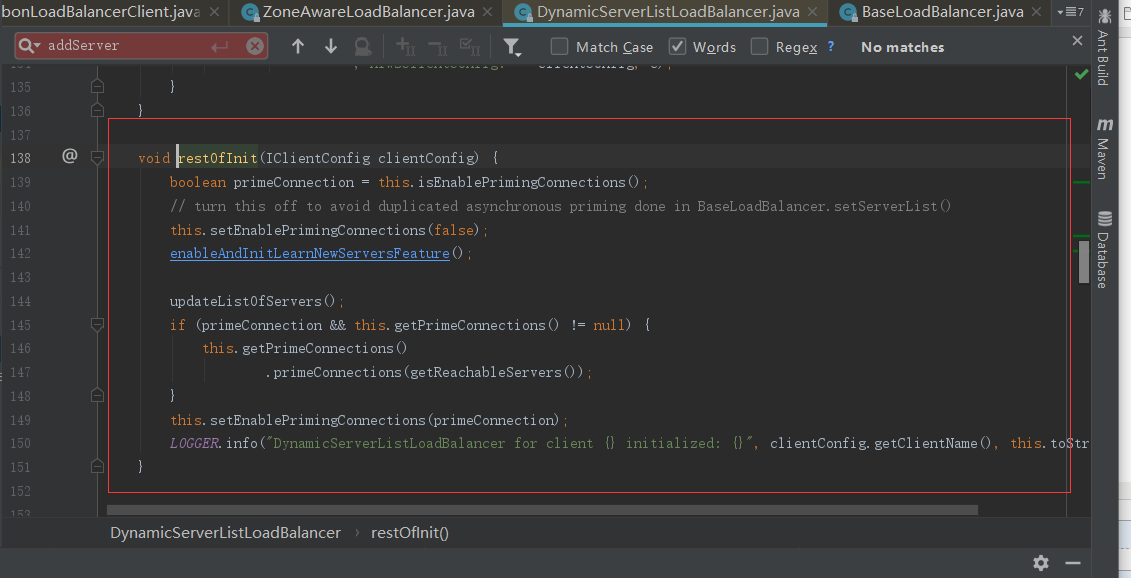Close the bonLoadBalancerClient.java tab
This screenshot has height=578, width=1131.
point(214,12)
